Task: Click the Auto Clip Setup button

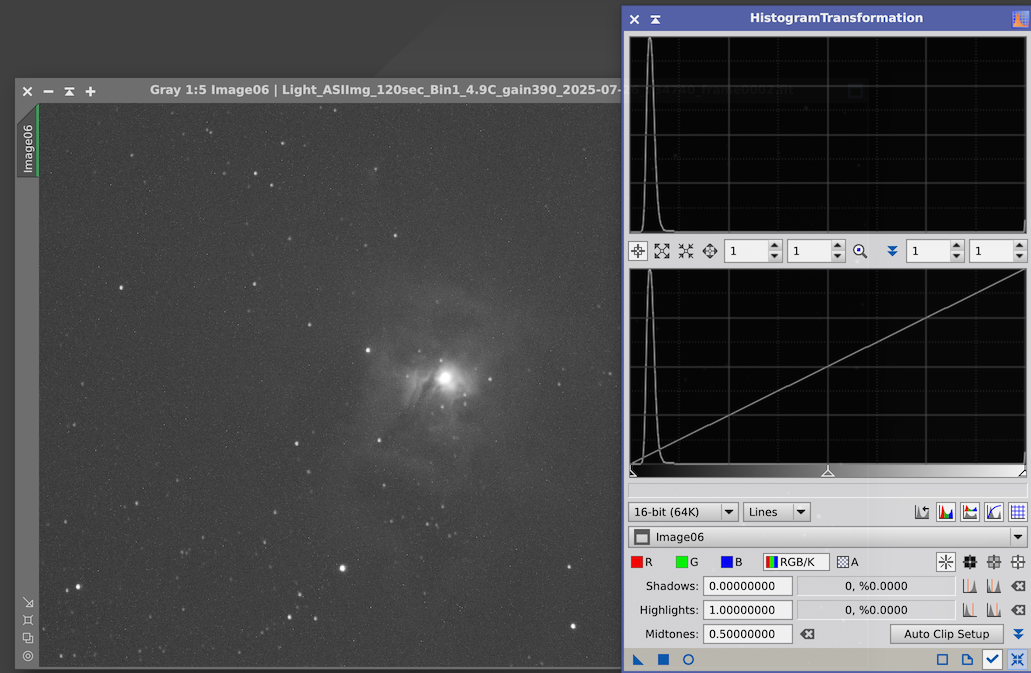Action: coord(946,634)
